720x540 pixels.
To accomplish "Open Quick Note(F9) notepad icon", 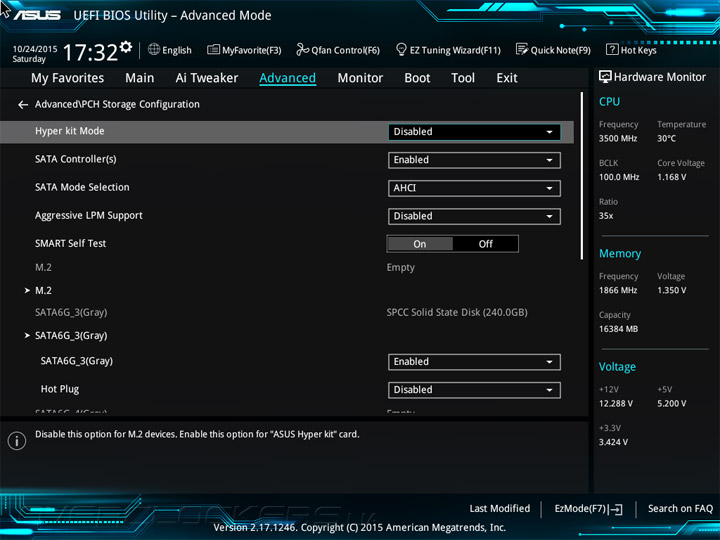I will [x=522, y=50].
